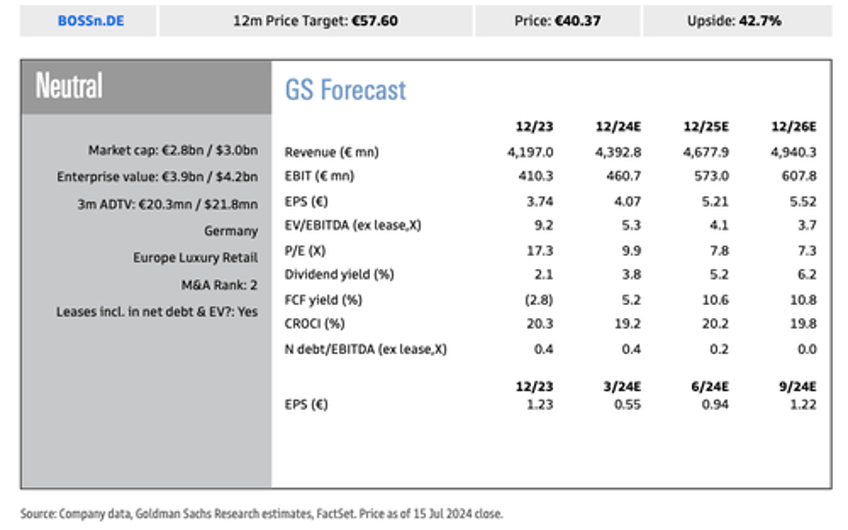Select the Market cap line
Screen dimensions: 848x530
(173, 150)
